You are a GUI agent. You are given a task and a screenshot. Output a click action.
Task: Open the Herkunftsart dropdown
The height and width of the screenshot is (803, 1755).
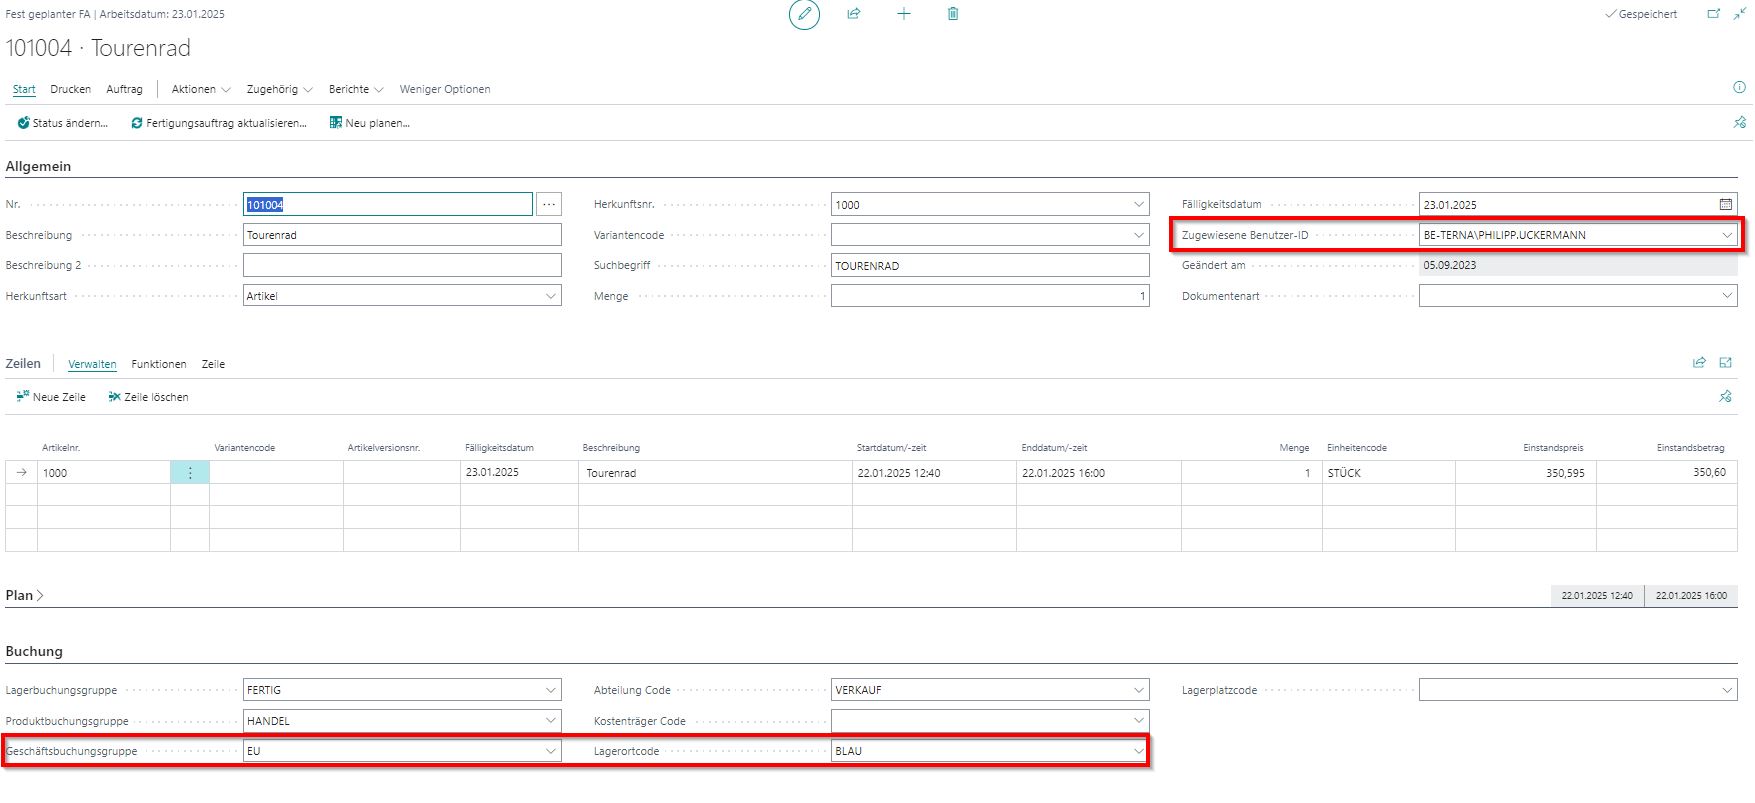551,296
